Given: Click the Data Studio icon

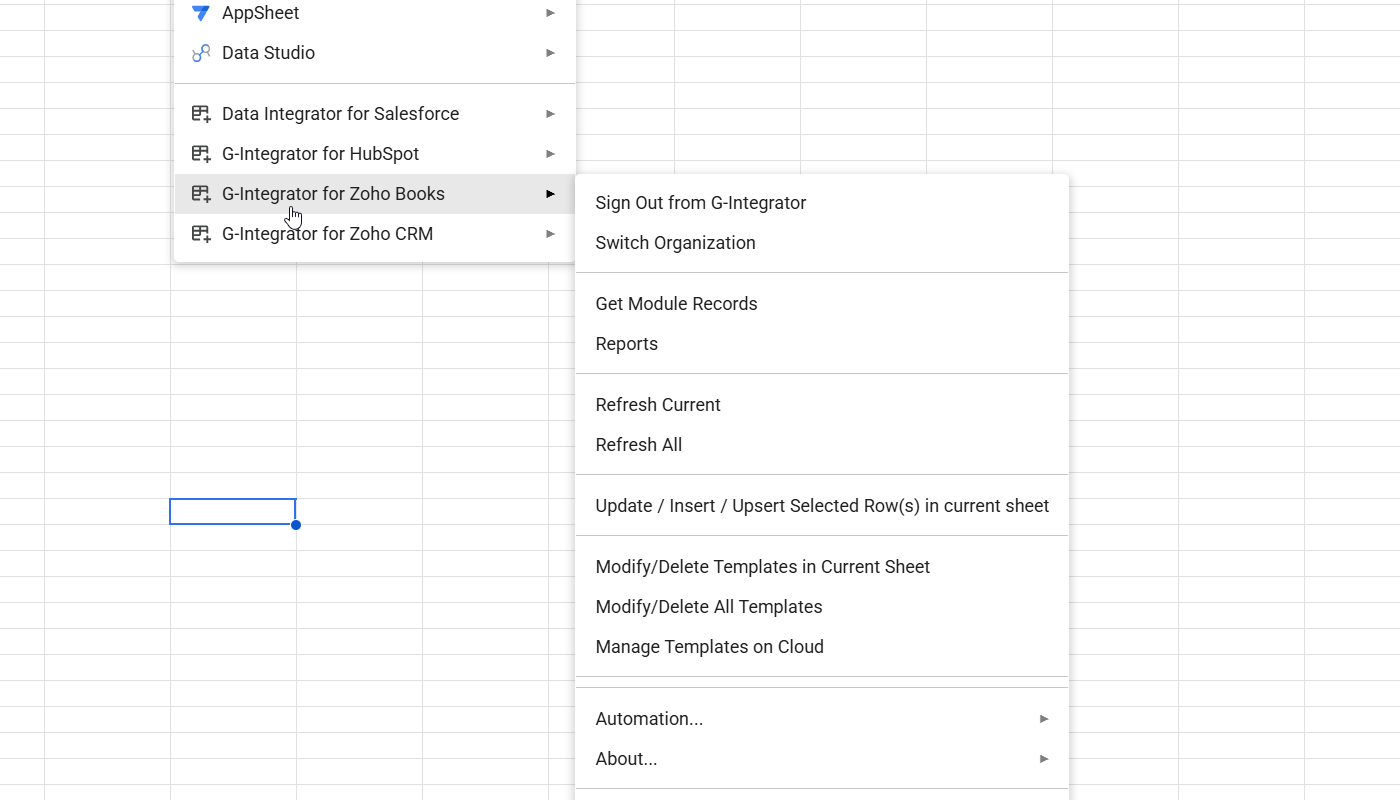Looking at the screenshot, I should click(201, 53).
